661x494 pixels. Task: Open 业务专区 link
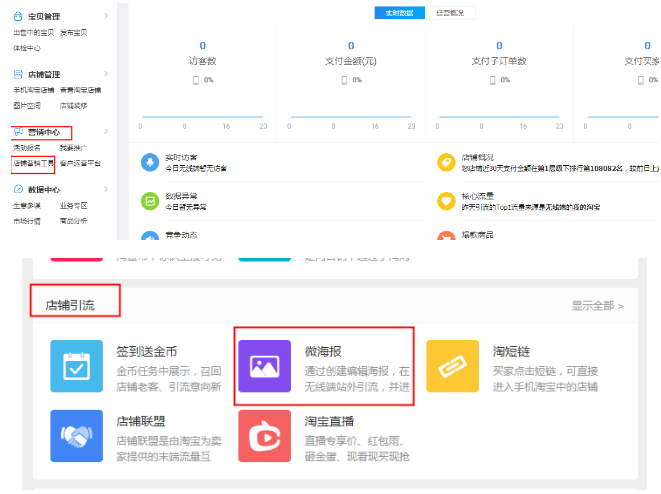(x=73, y=206)
